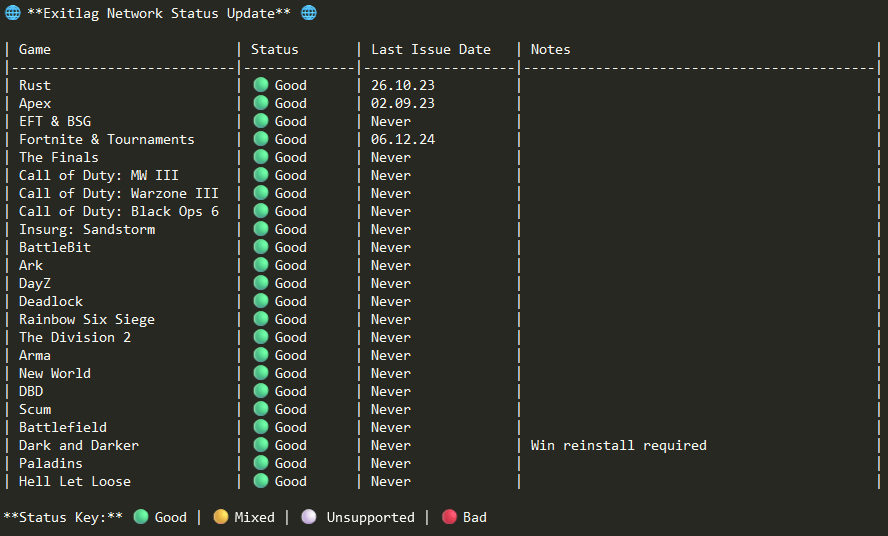Click "Never" date in the Paladins row

391,463
